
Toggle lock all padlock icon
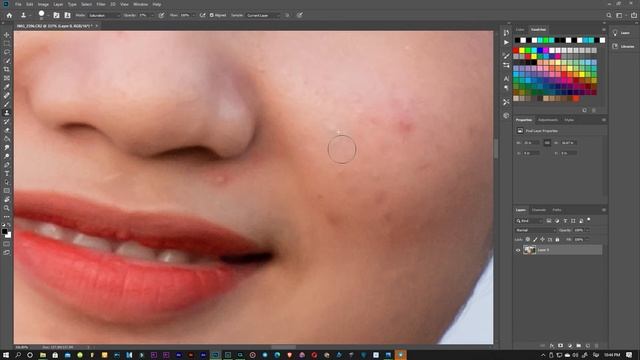[x=557, y=240]
